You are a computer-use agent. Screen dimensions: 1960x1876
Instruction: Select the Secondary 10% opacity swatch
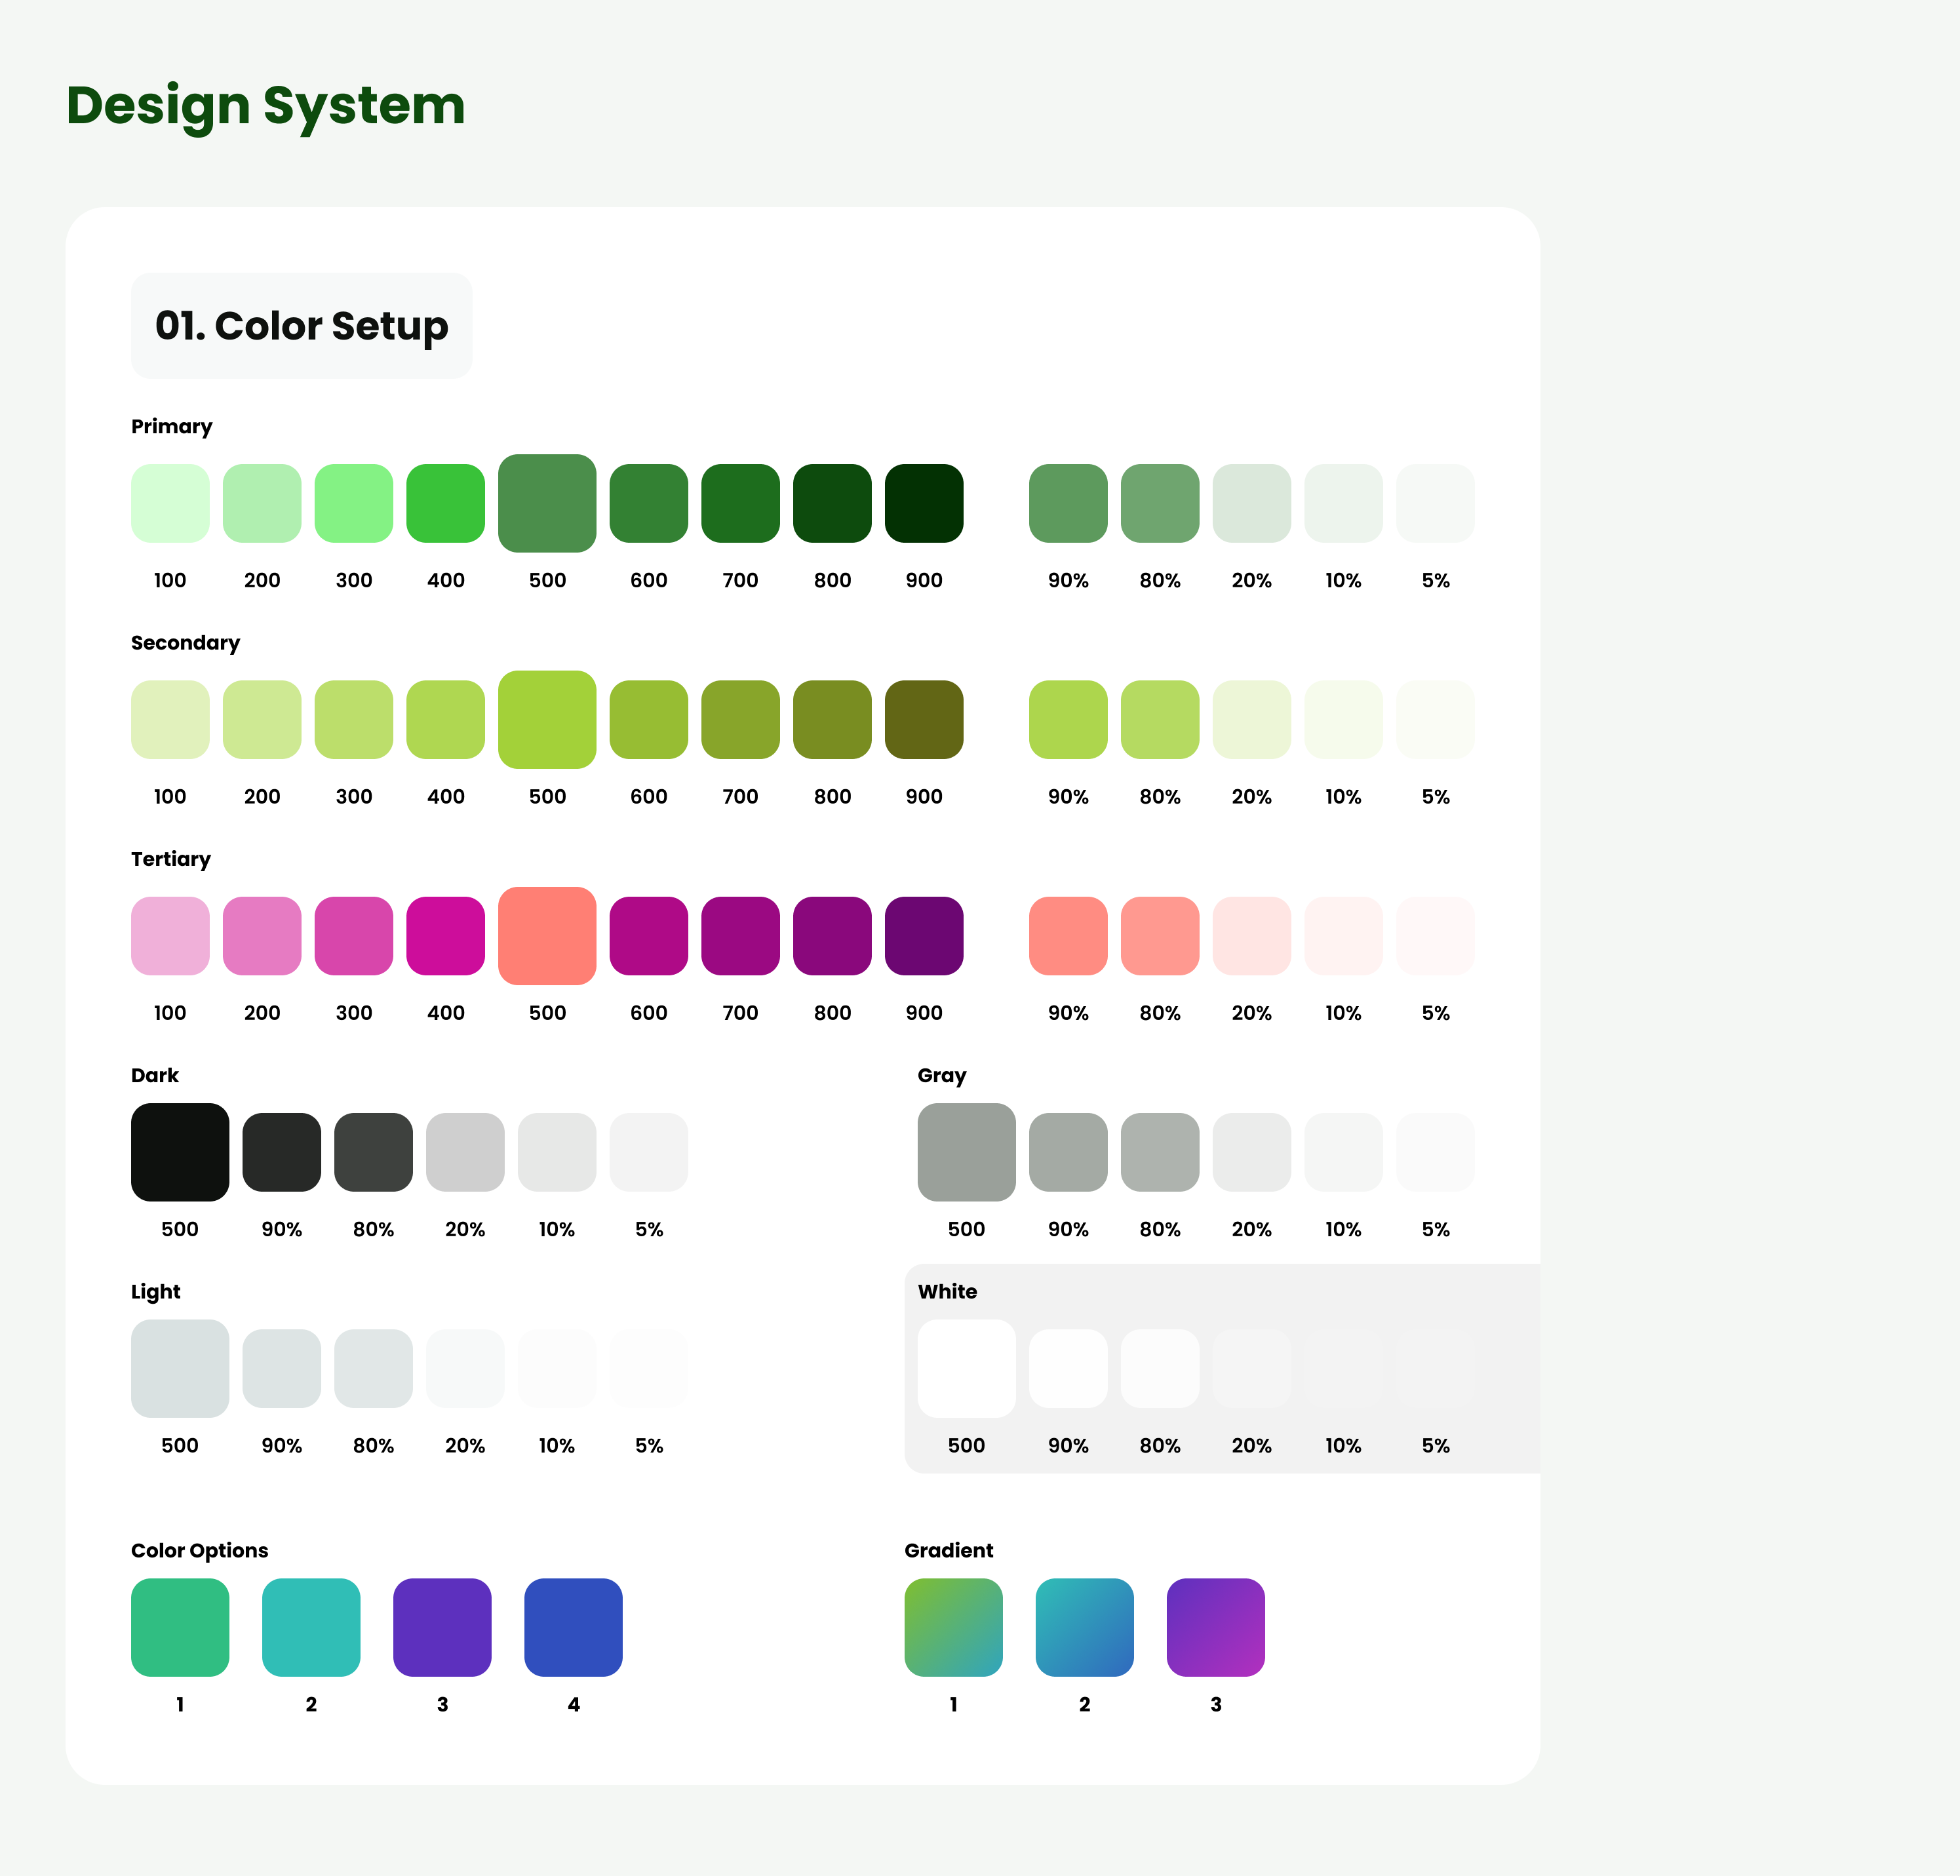pos(1344,720)
